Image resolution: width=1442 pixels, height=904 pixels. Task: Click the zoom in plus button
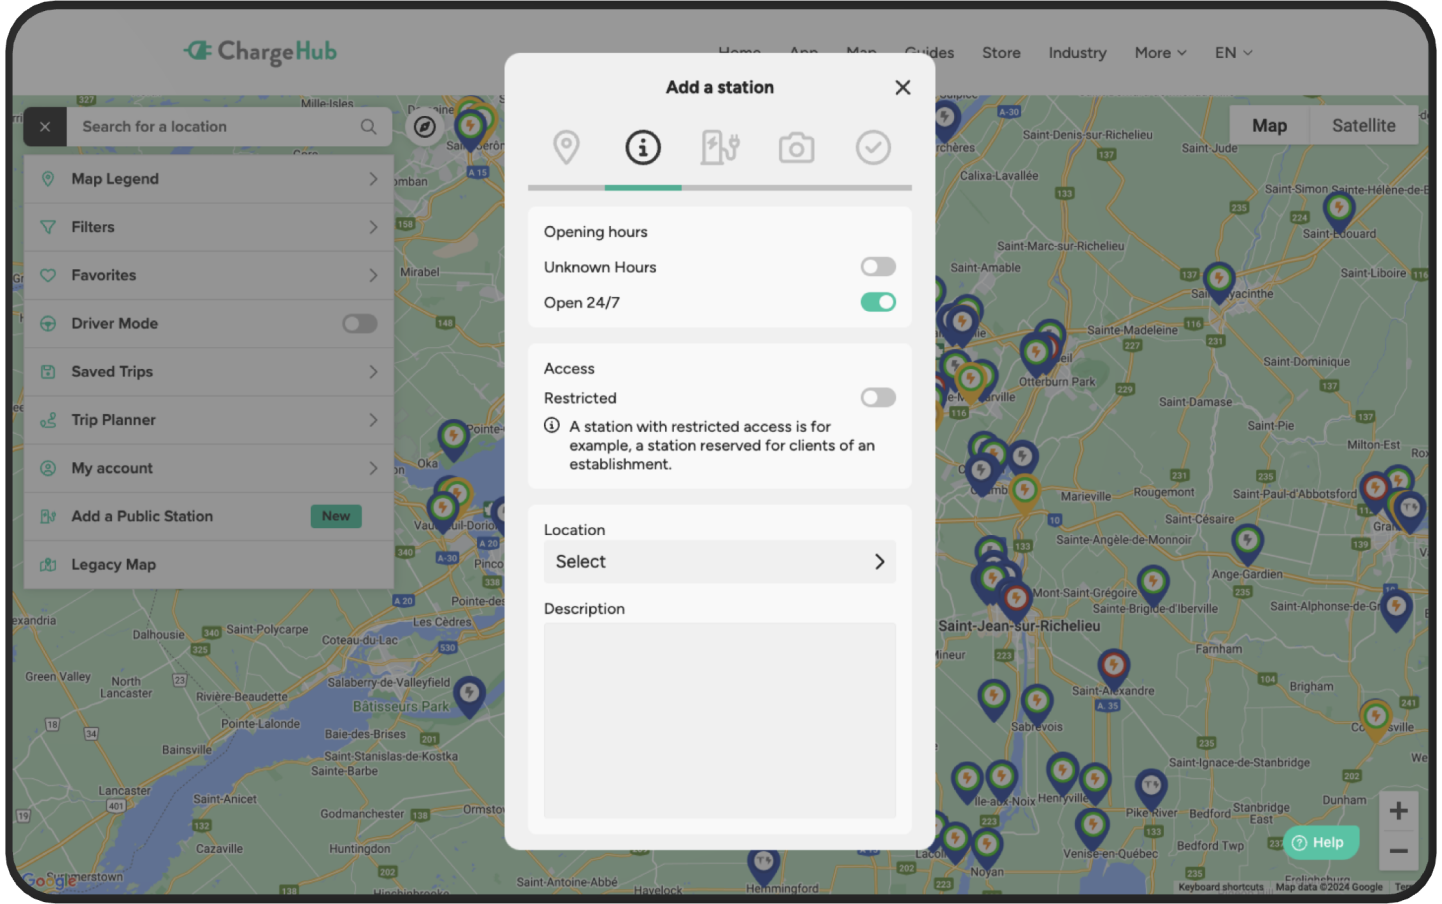(1399, 810)
